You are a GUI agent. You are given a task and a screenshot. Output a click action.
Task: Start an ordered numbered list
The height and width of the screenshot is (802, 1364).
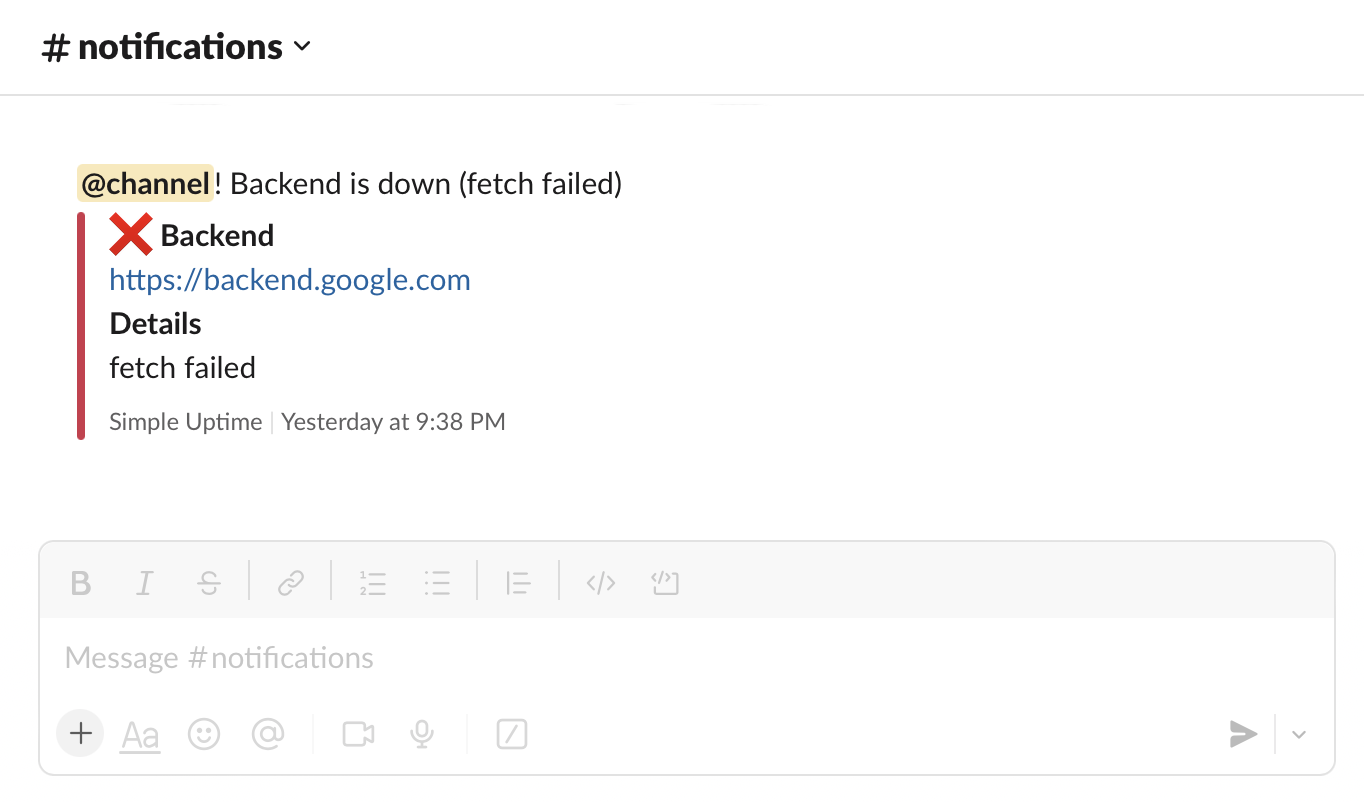373,583
